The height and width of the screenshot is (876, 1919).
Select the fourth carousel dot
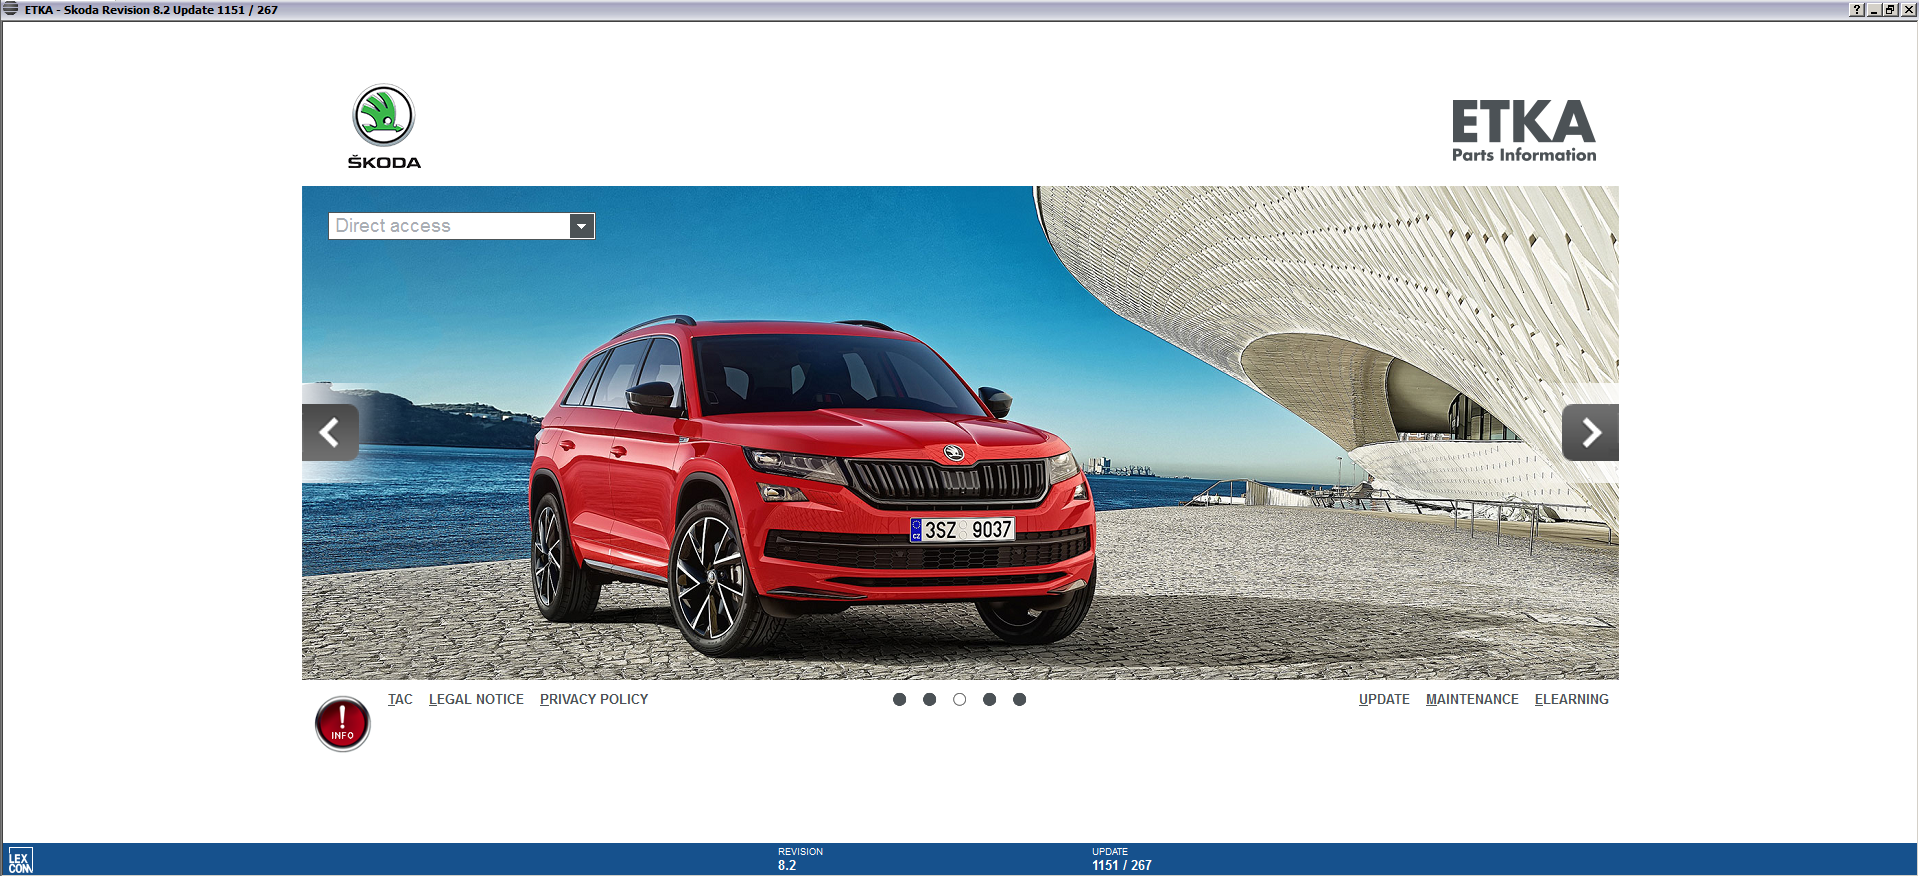(x=990, y=700)
